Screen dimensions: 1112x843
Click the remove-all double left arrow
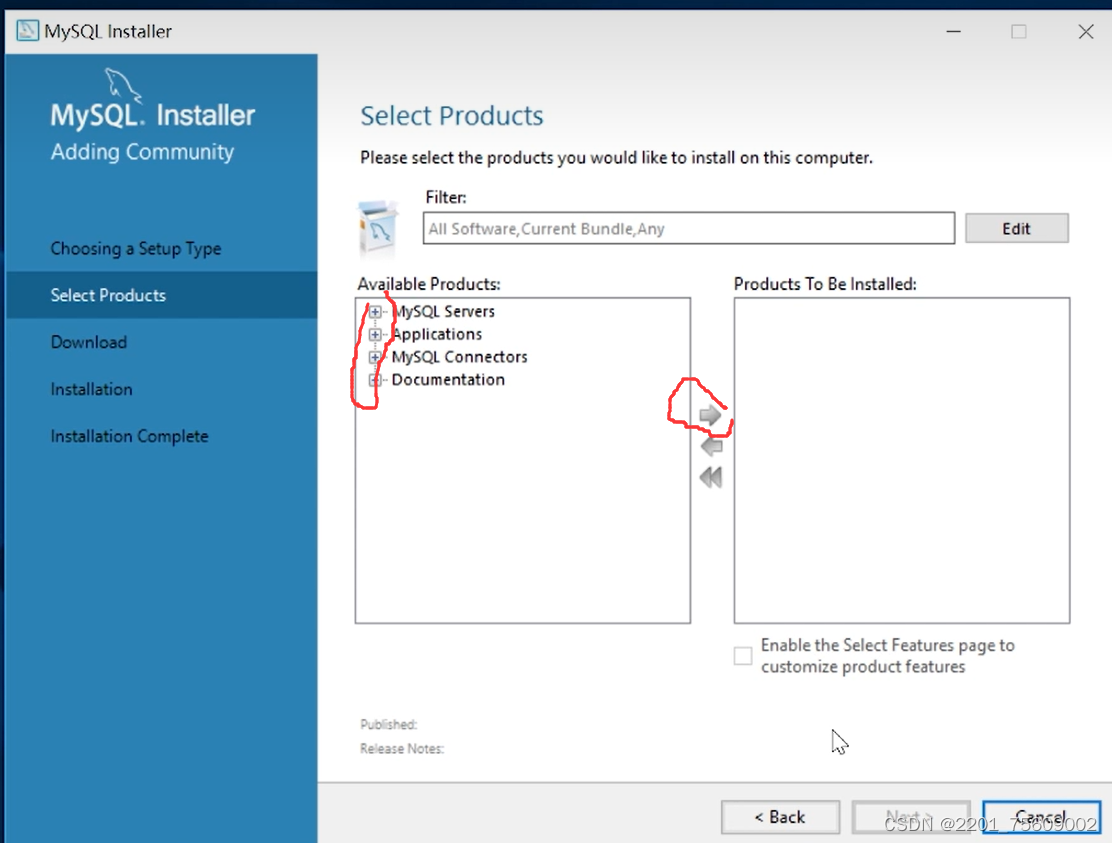[711, 477]
